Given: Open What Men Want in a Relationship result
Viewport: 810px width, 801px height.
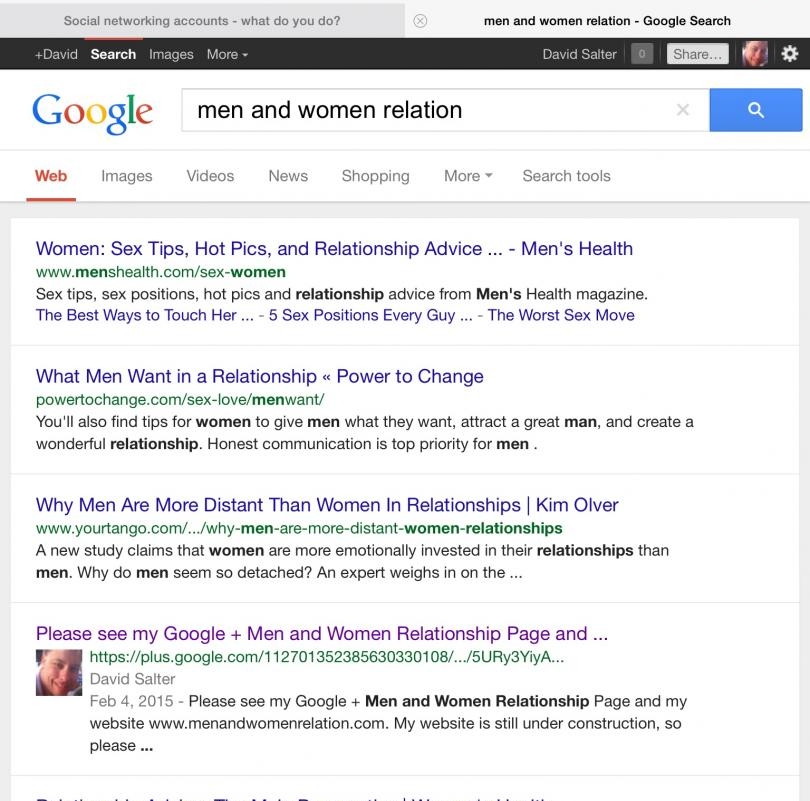Looking at the screenshot, I should coord(259,376).
